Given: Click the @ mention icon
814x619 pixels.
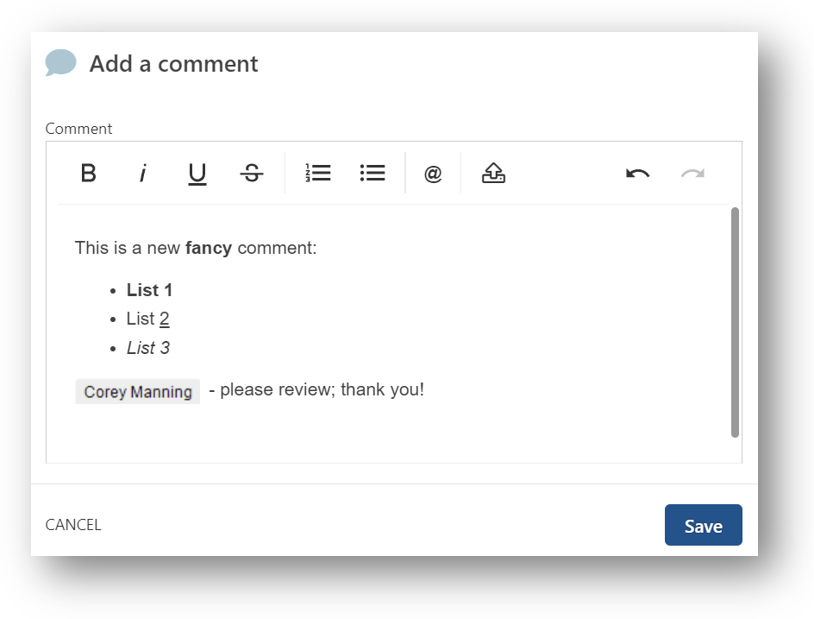Looking at the screenshot, I should [433, 174].
